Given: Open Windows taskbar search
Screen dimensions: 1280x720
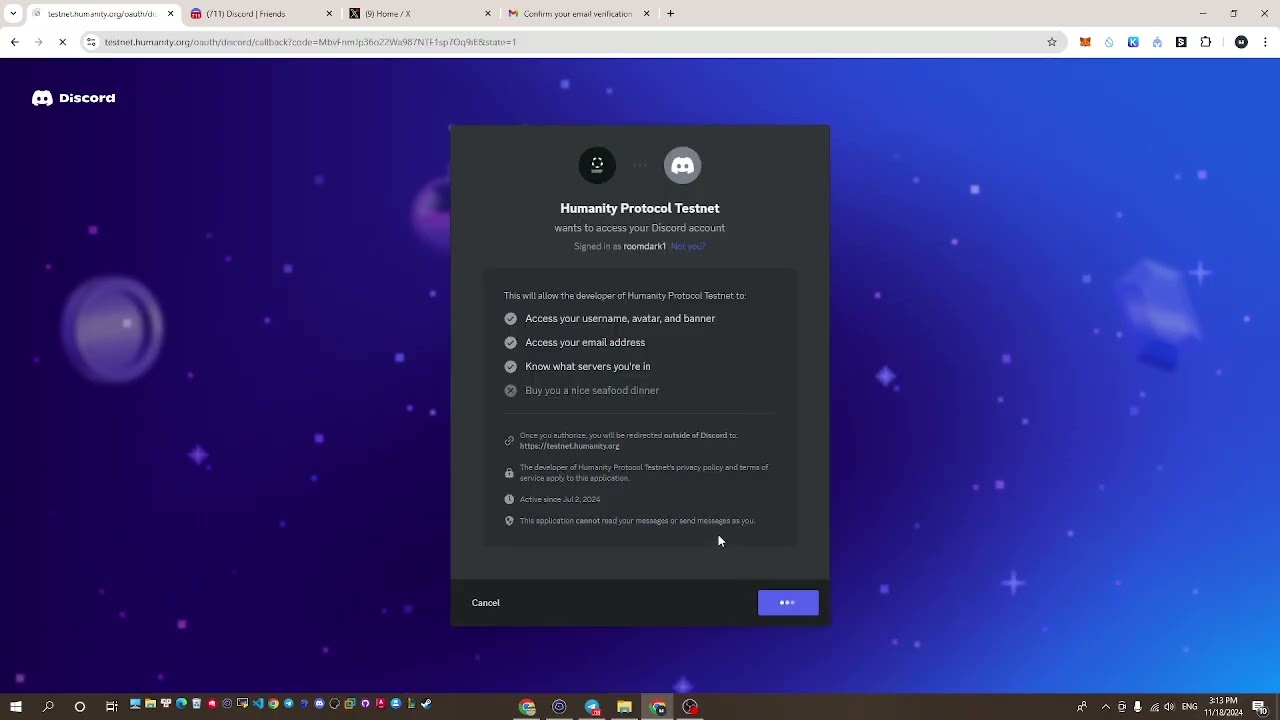Looking at the screenshot, I should pos(48,707).
